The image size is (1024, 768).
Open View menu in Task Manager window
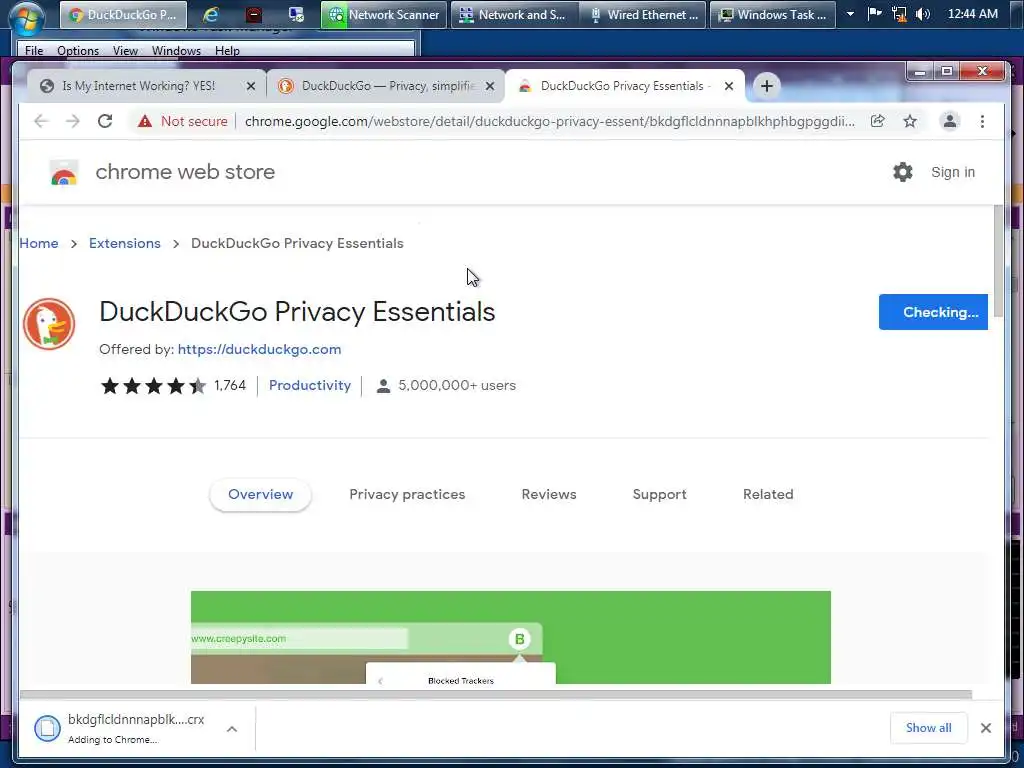point(125,50)
